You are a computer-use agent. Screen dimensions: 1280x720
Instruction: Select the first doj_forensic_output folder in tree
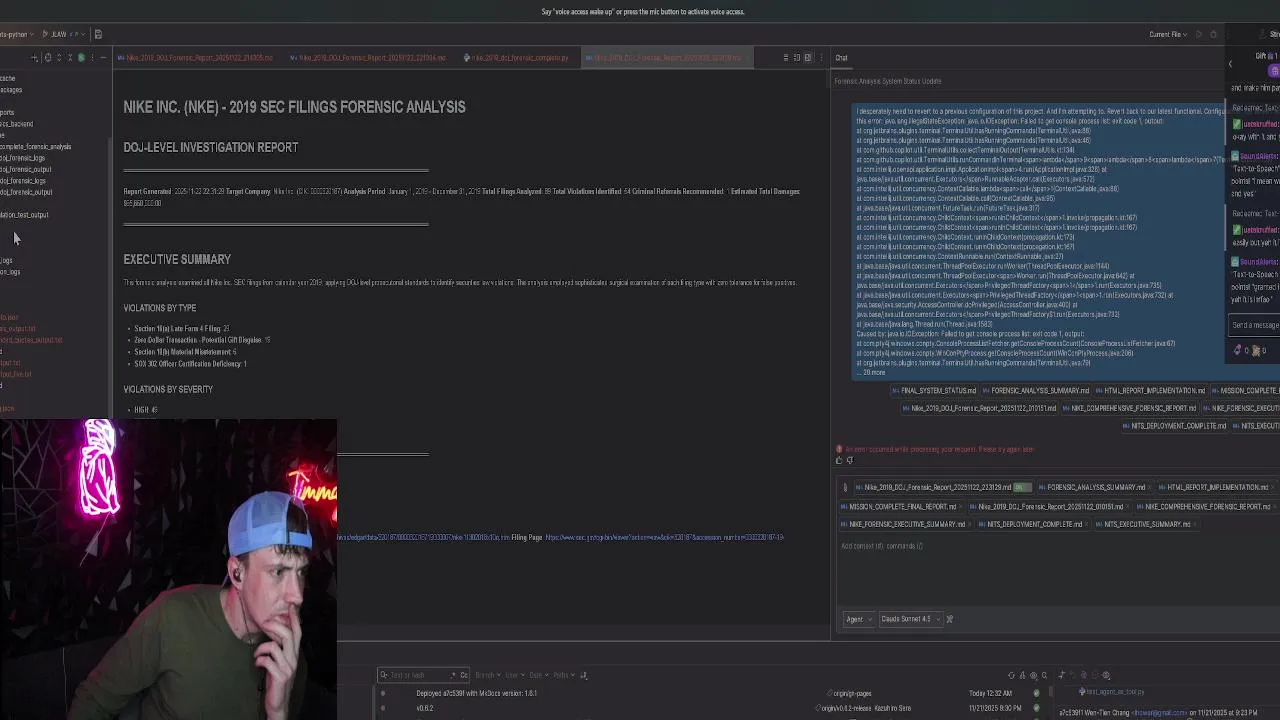coord(25,170)
